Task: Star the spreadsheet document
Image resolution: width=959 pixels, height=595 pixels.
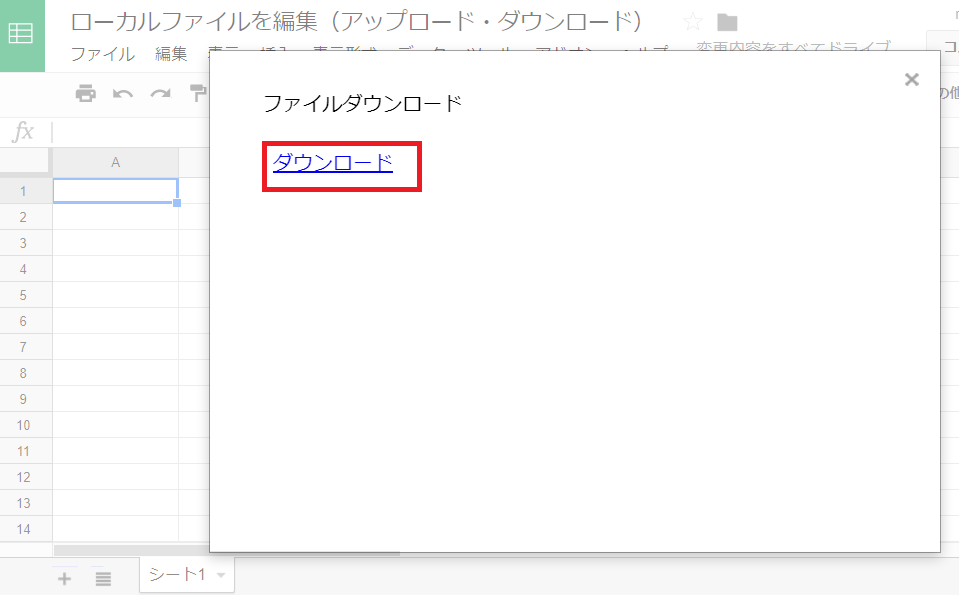Action: (692, 23)
